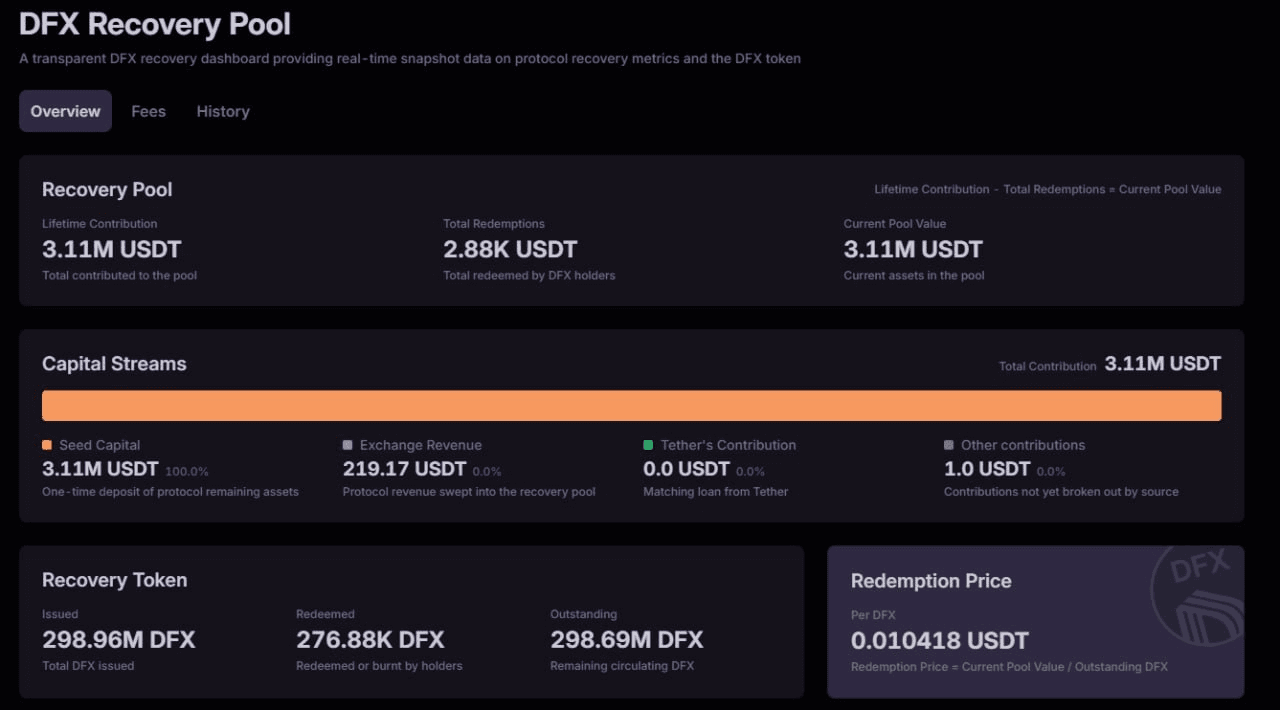Open the History tab
Viewport: 1280px width, 710px height.
223,111
